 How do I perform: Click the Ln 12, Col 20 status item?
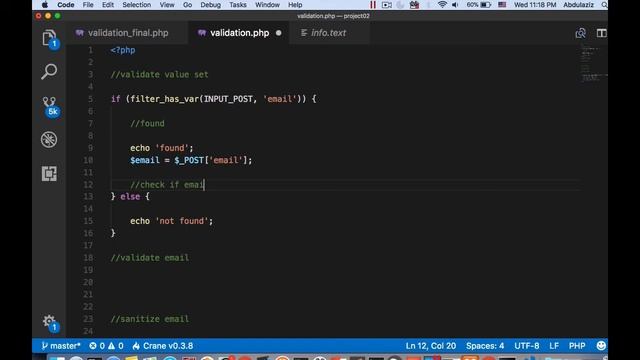431,346
